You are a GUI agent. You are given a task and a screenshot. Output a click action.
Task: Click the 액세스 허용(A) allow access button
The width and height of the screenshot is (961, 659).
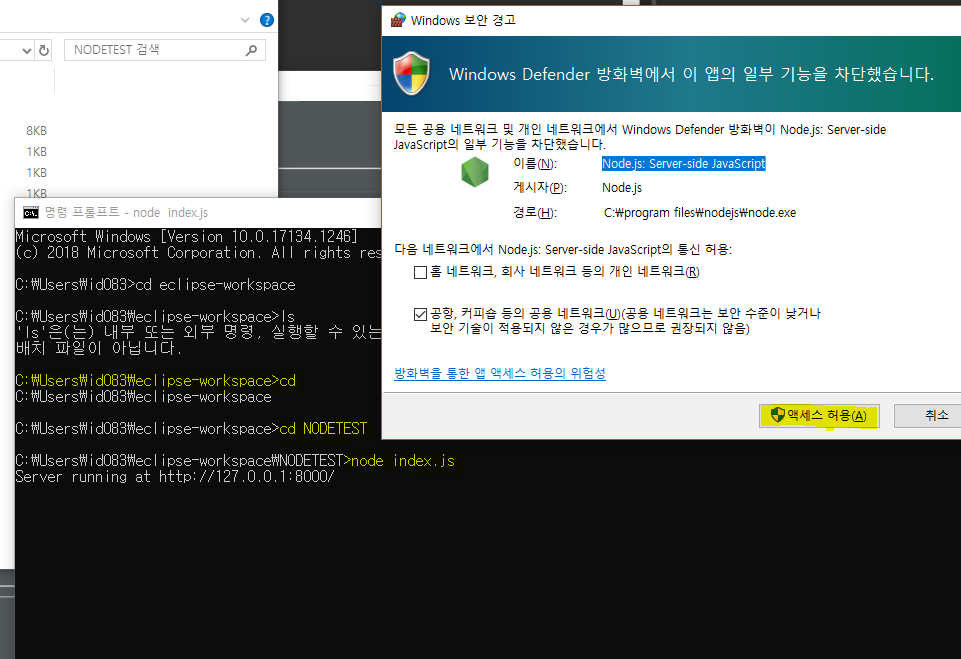819,416
